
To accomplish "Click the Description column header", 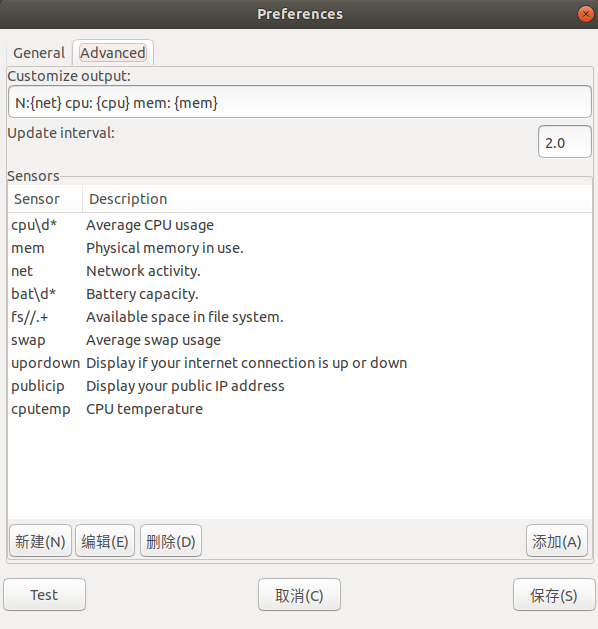I will 337,199.
